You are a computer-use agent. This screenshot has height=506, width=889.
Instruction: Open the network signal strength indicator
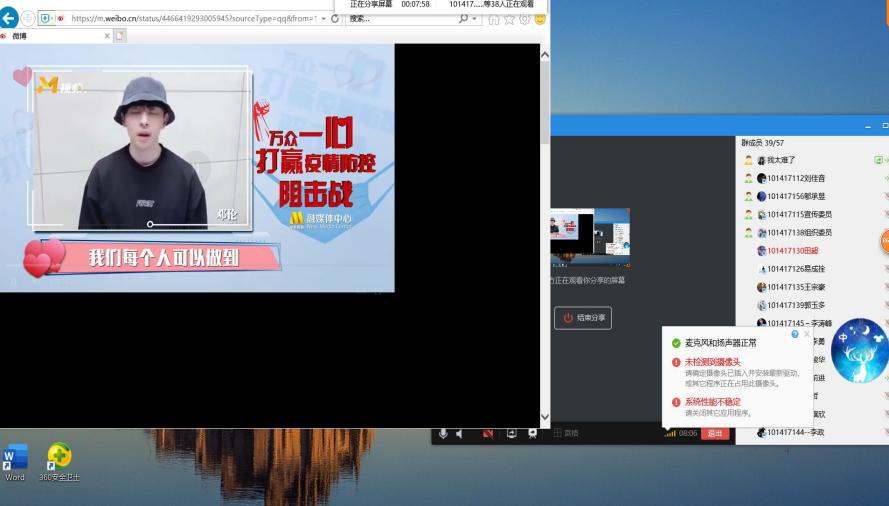point(669,434)
